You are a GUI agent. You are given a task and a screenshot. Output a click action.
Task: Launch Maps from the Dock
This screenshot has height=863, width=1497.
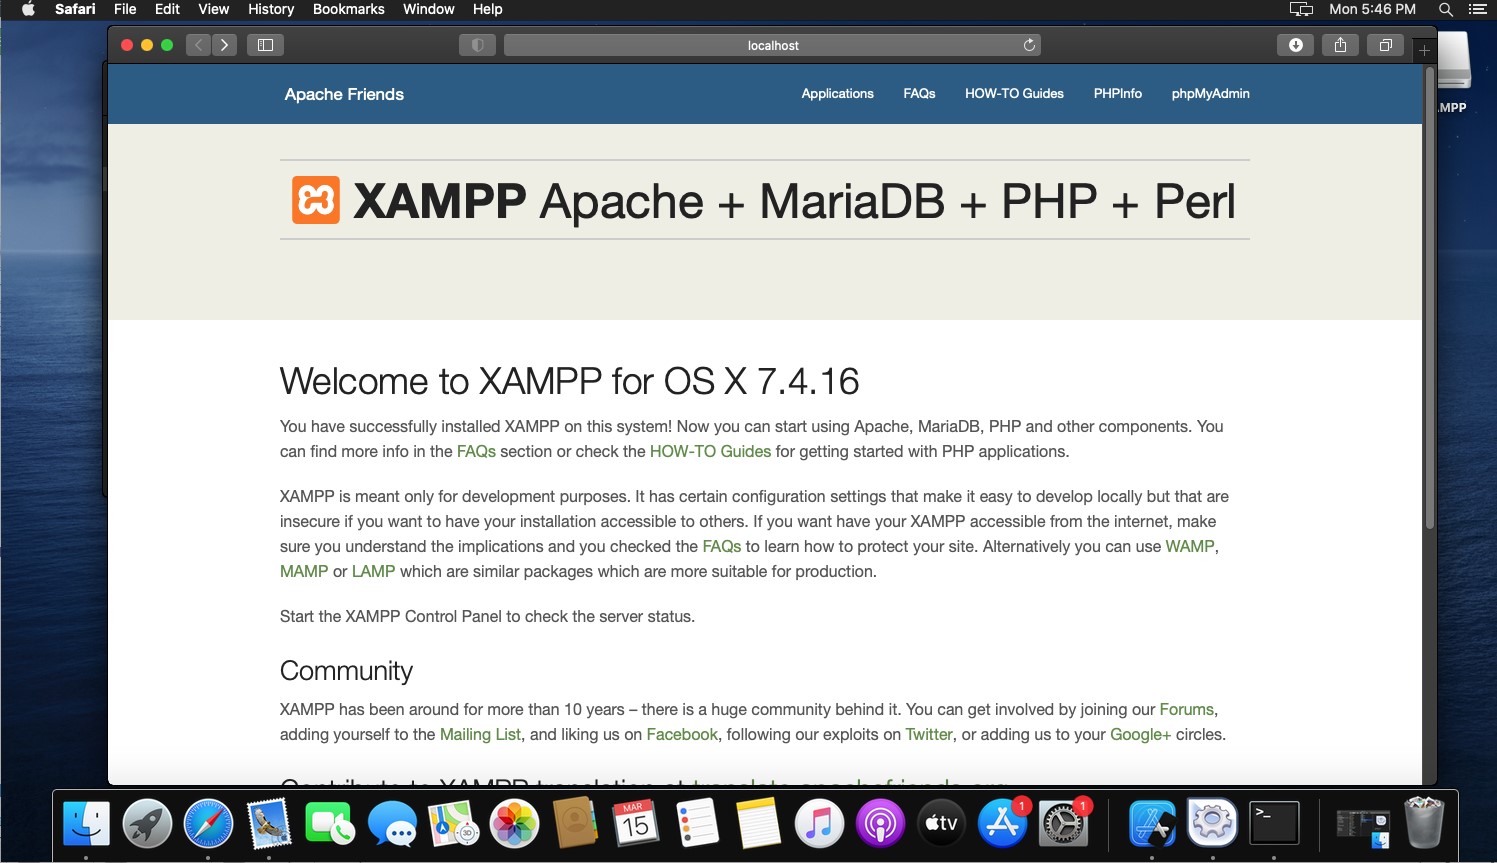click(x=453, y=825)
